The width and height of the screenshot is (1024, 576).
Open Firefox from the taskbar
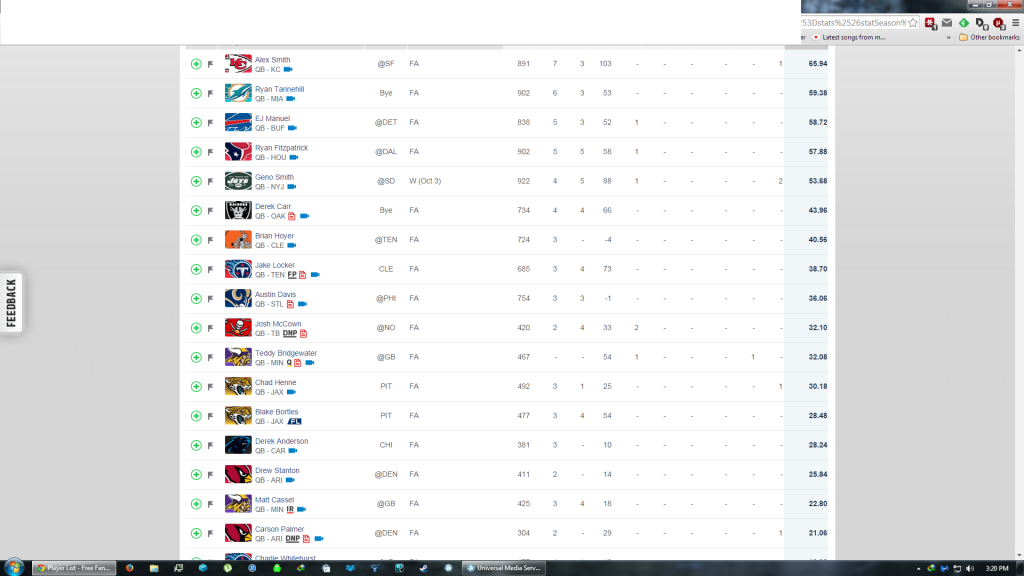[129, 568]
